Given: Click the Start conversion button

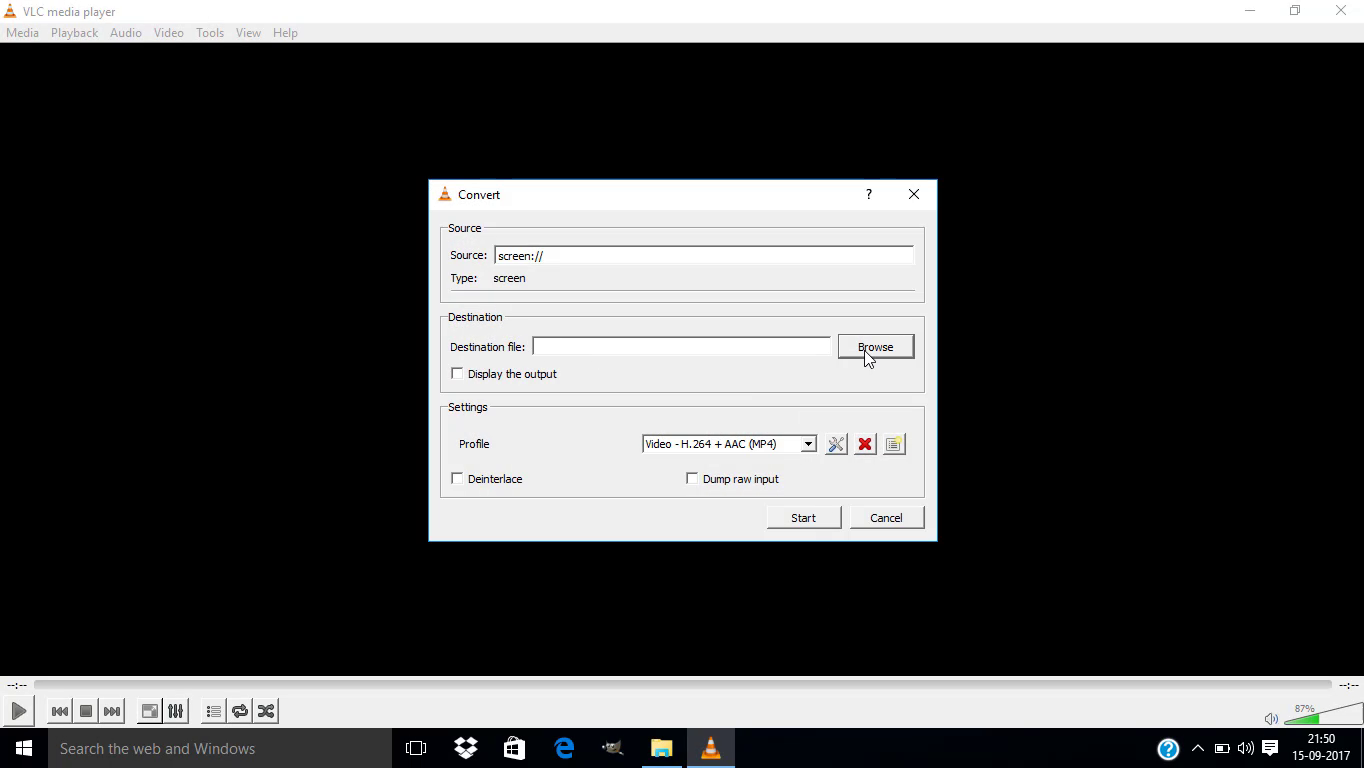Looking at the screenshot, I should pyautogui.click(x=803, y=517).
